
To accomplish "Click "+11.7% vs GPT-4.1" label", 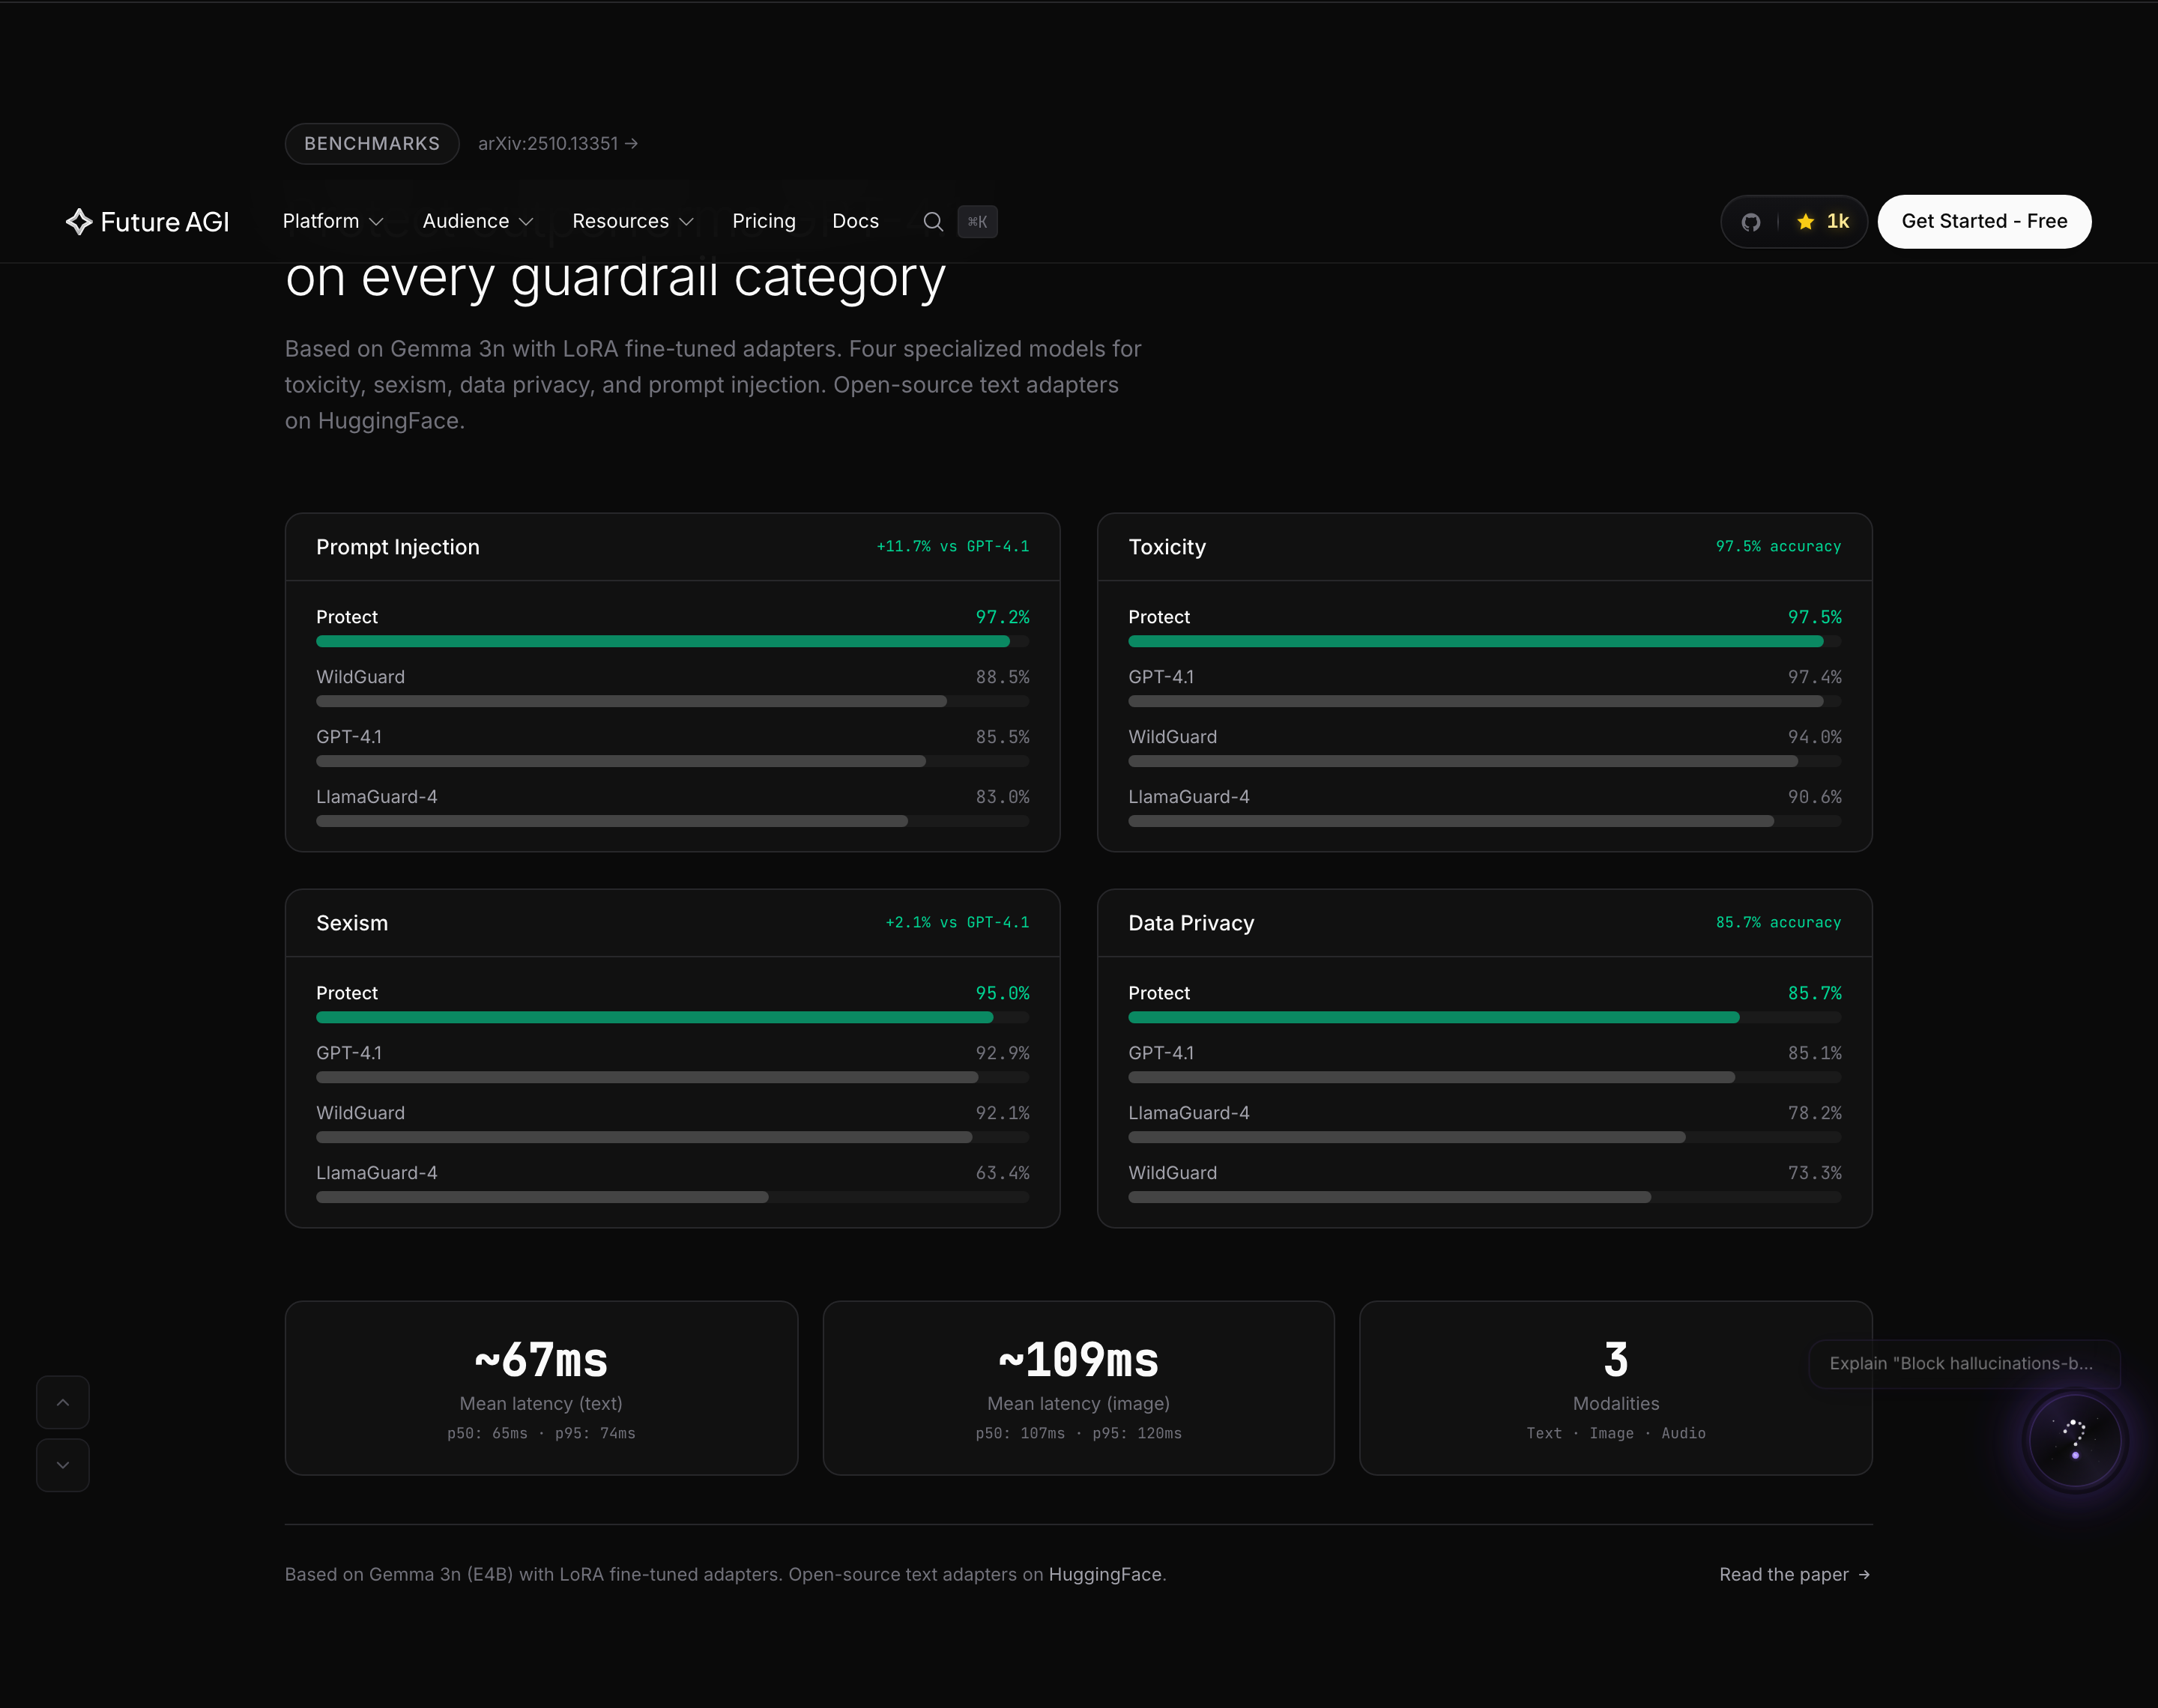I will (x=953, y=546).
